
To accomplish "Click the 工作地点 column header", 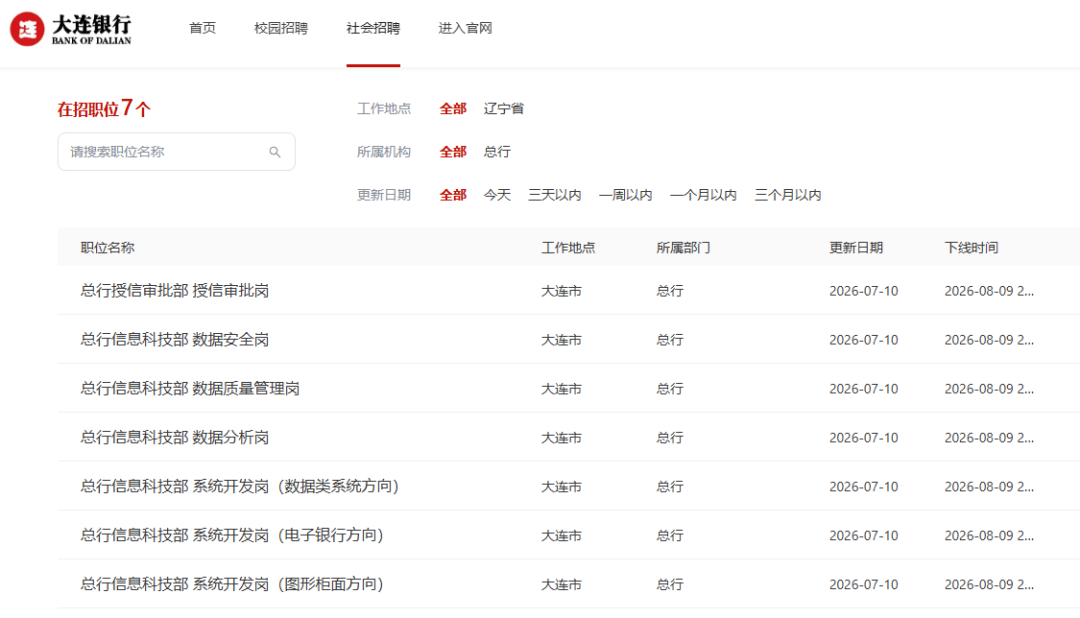I will point(568,248).
